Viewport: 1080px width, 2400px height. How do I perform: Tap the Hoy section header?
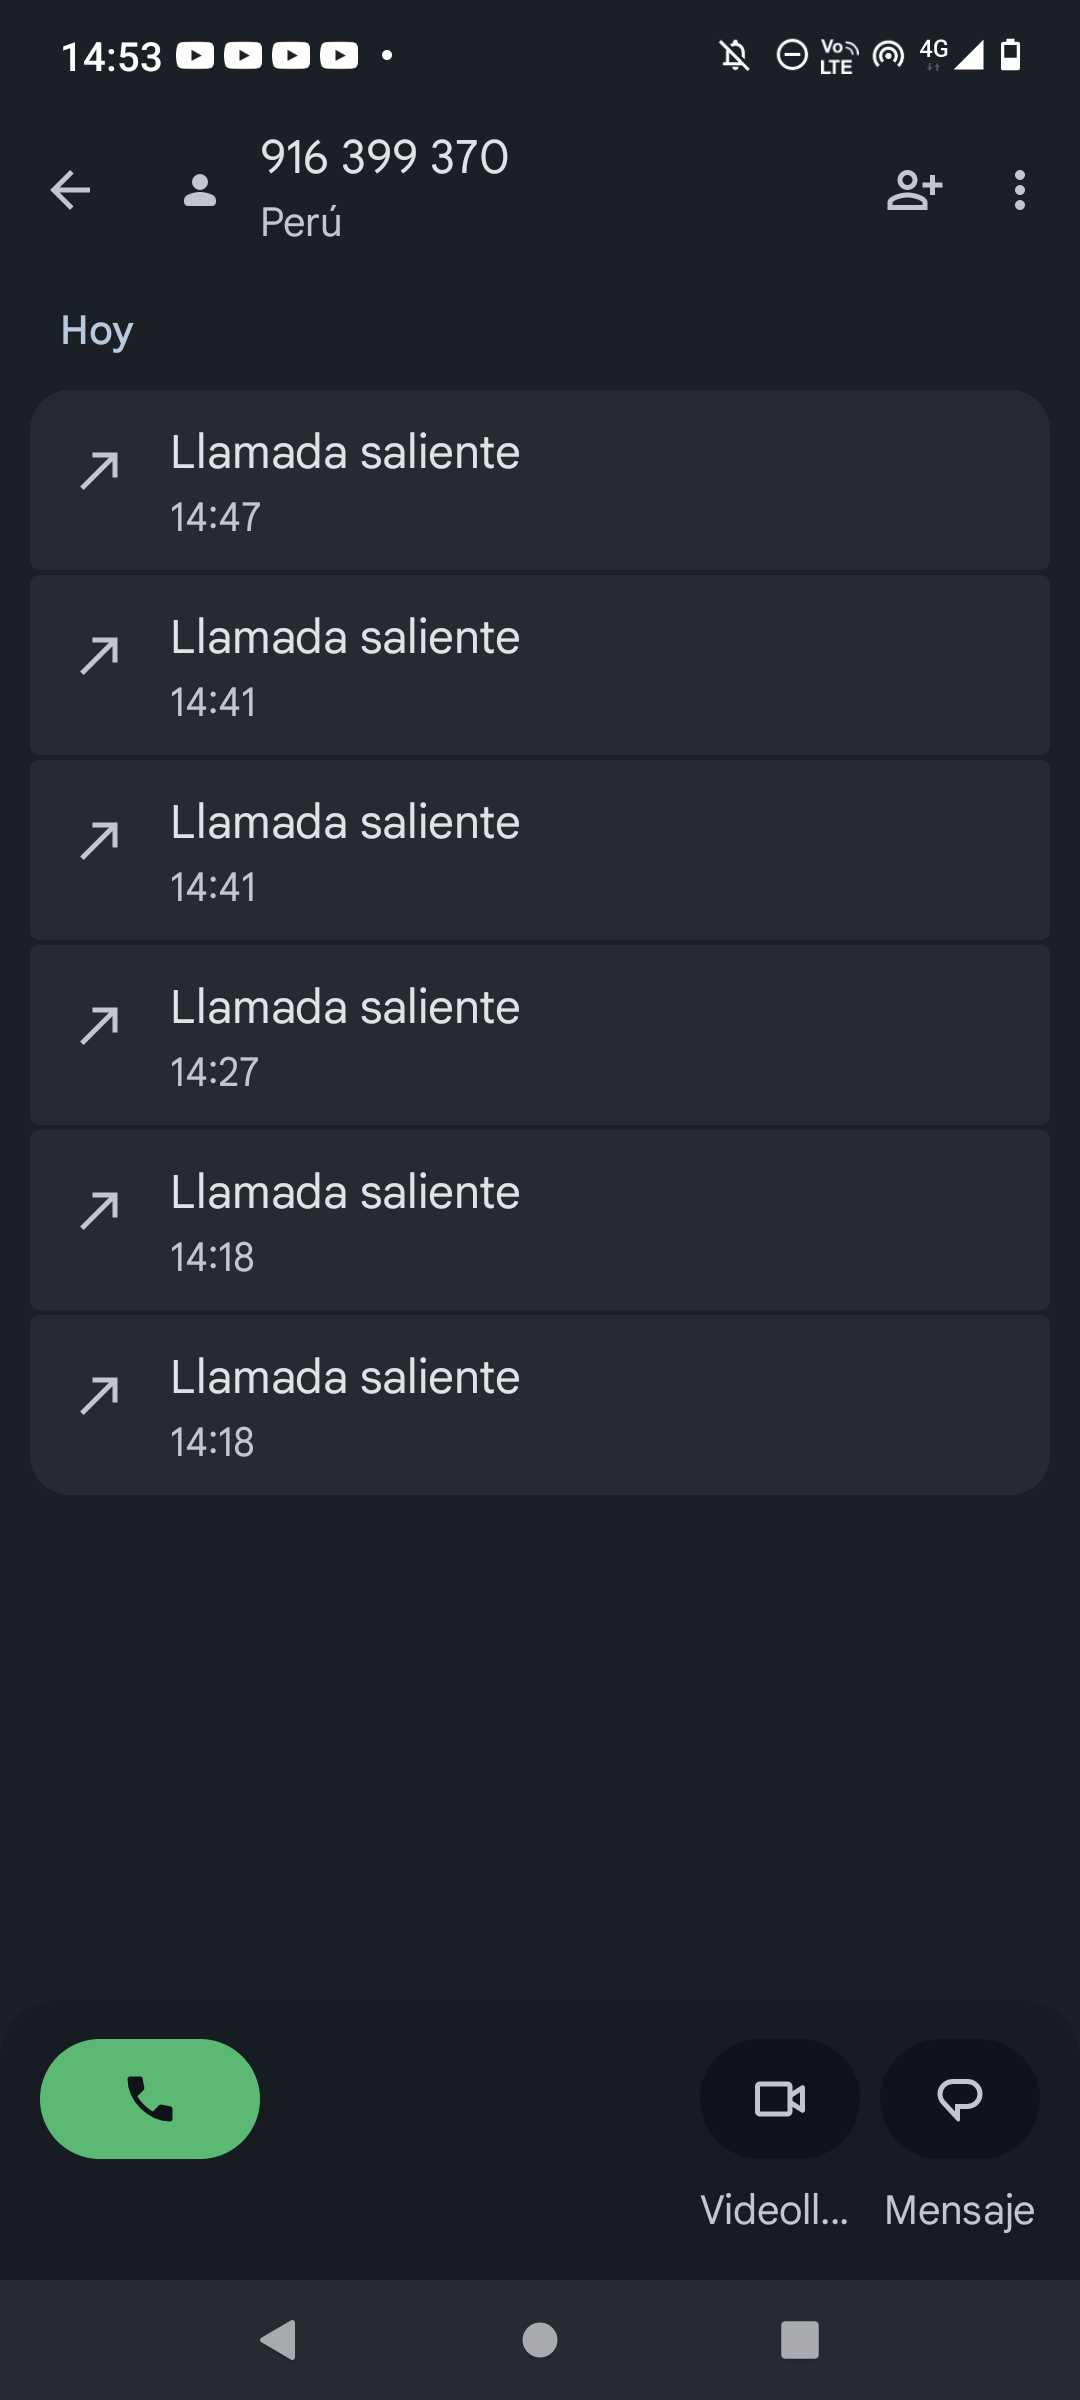point(97,330)
